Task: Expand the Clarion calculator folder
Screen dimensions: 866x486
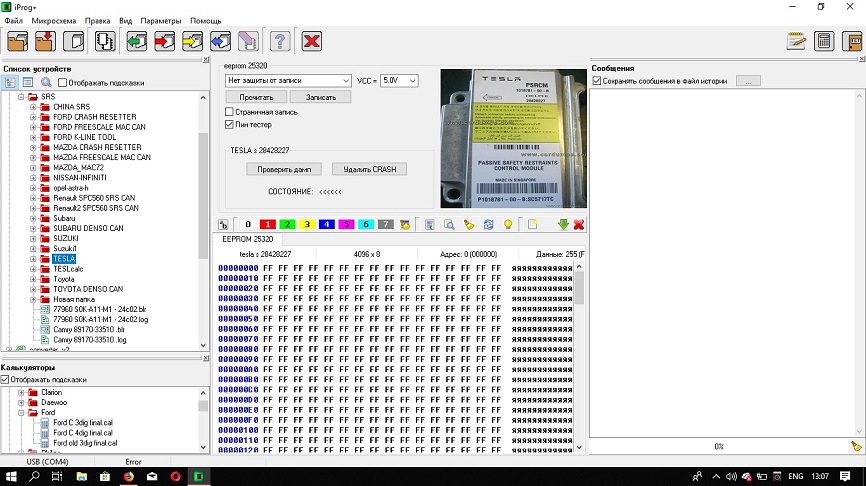Action: tap(21, 392)
